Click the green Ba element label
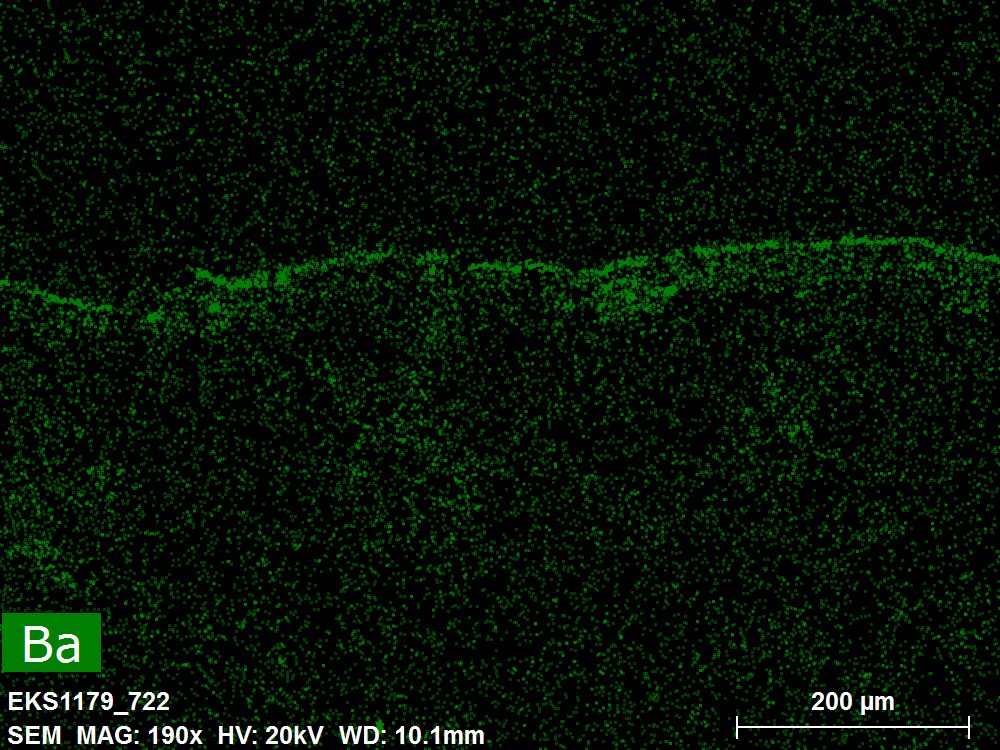1000x750 pixels. [x=51, y=642]
